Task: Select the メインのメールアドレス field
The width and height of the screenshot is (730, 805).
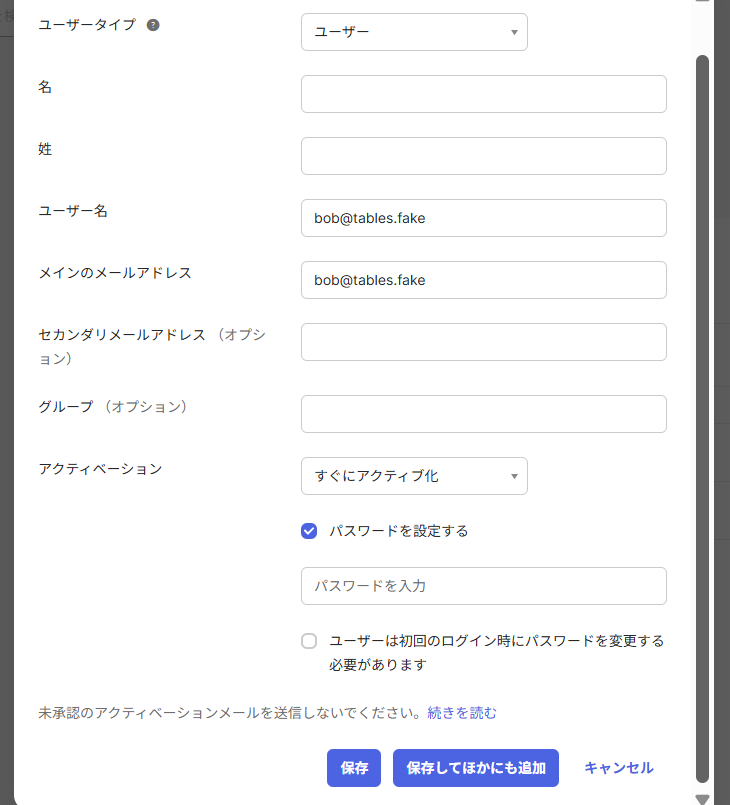Action: (x=483, y=280)
